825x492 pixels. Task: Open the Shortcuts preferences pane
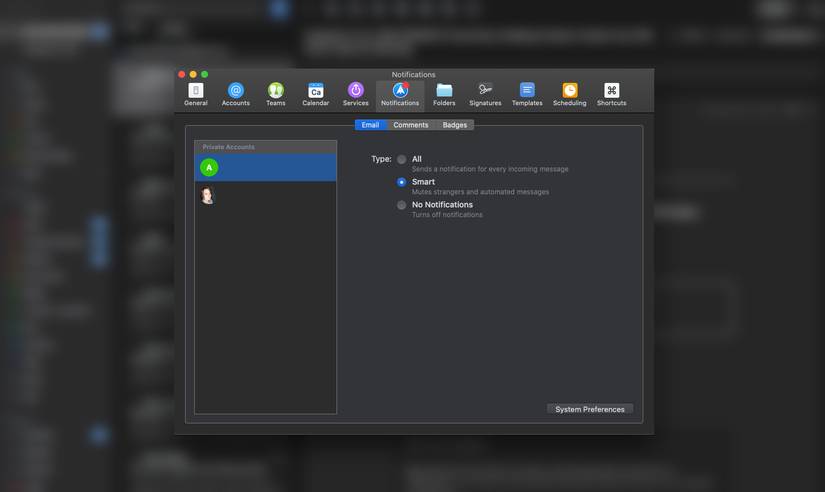[611, 95]
